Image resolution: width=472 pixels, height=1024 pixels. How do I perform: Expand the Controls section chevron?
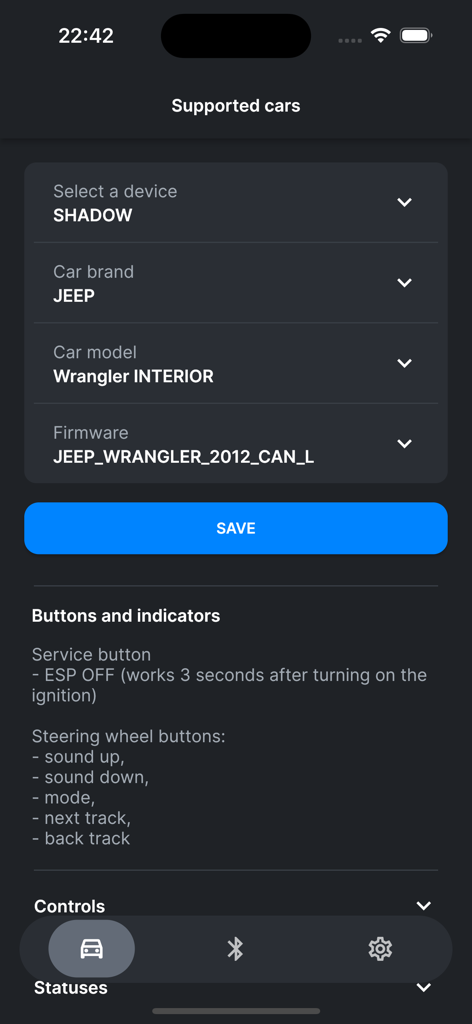(x=424, y=906)
